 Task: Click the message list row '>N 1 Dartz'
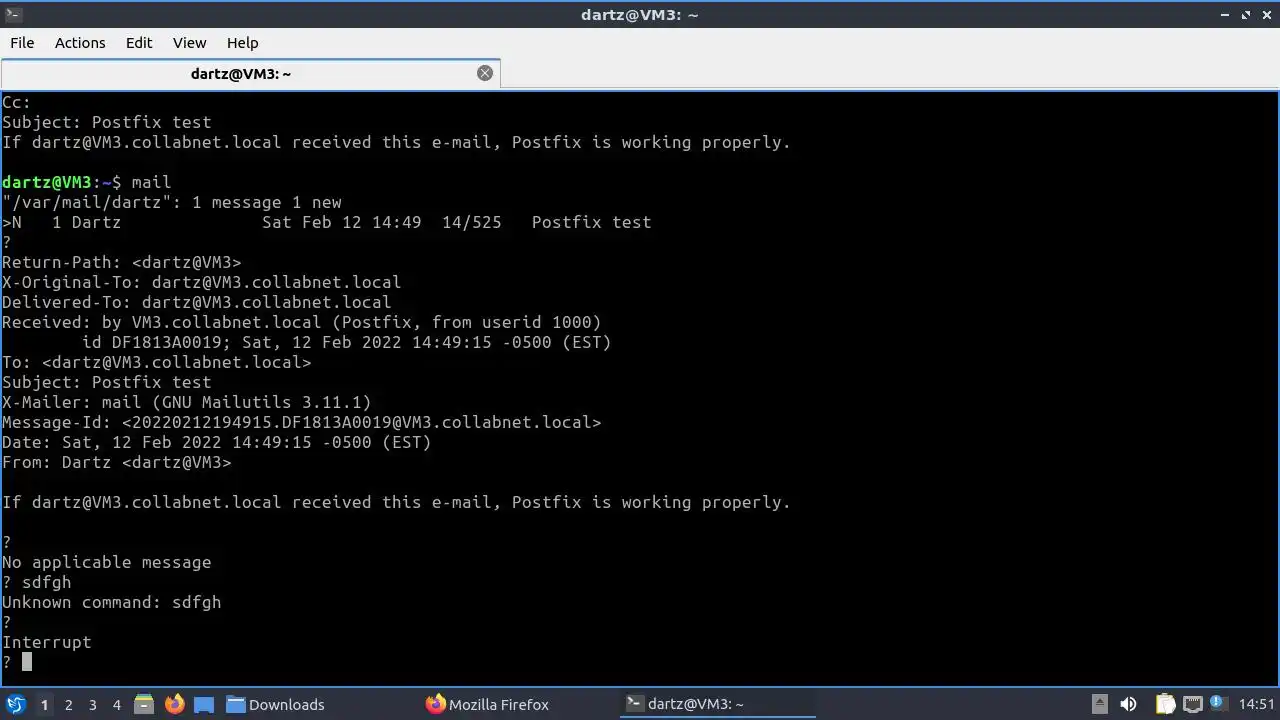pos(326,222)
